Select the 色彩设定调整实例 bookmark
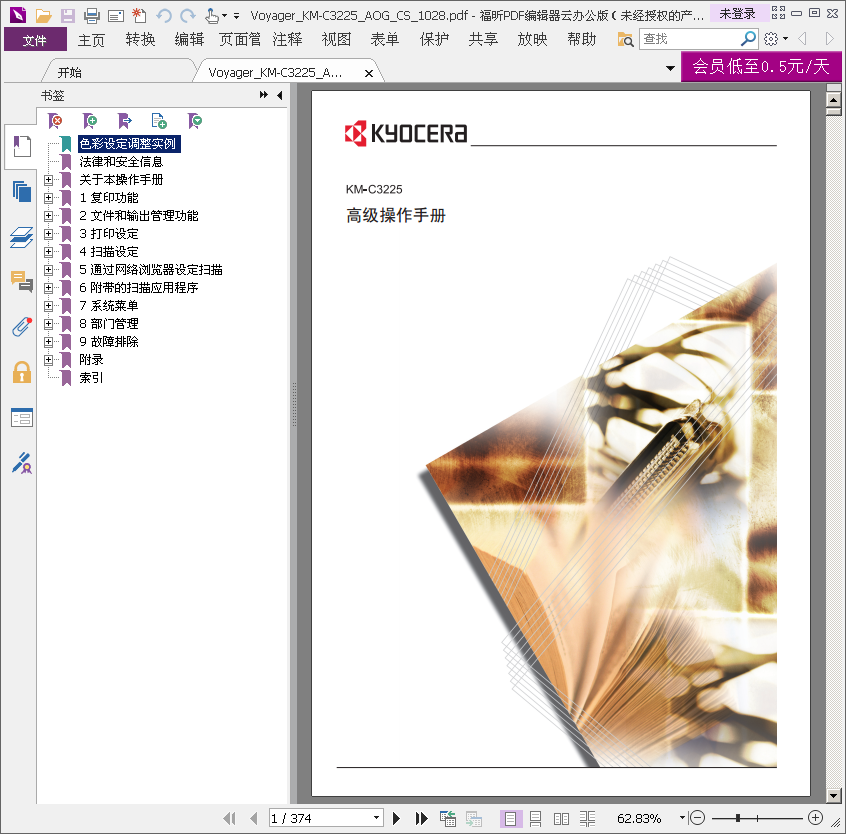This screenshot has height=834, width=846. [128, 144]
